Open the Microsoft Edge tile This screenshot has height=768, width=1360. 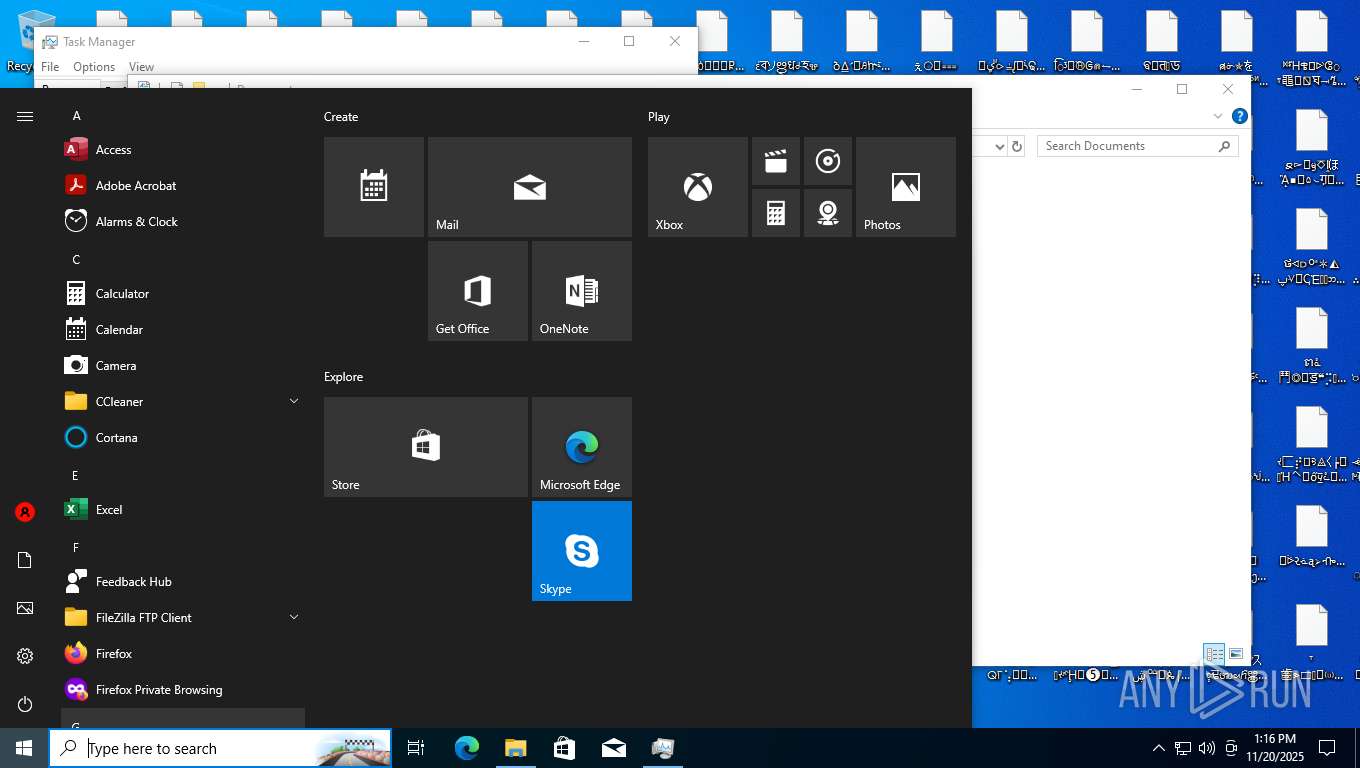tap(582, 447)
